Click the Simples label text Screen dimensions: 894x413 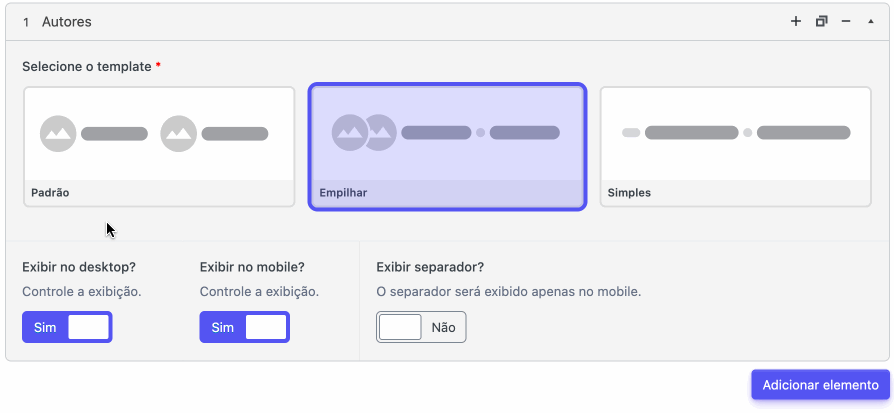629,193
